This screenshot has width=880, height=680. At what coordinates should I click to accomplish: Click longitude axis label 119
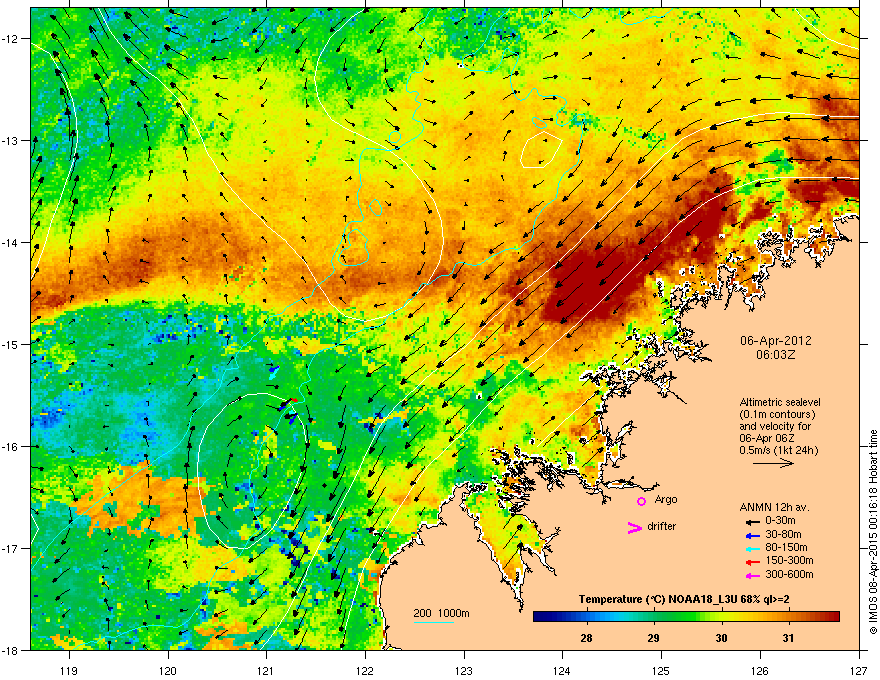click(x=68, y=670)
